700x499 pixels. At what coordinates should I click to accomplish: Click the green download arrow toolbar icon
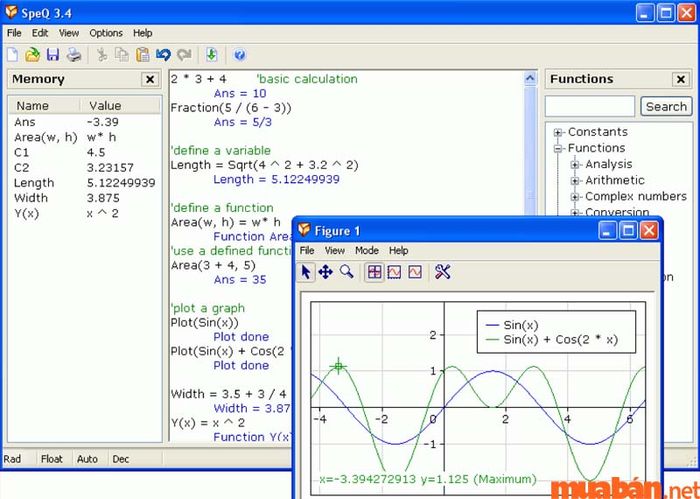[212, 55]
